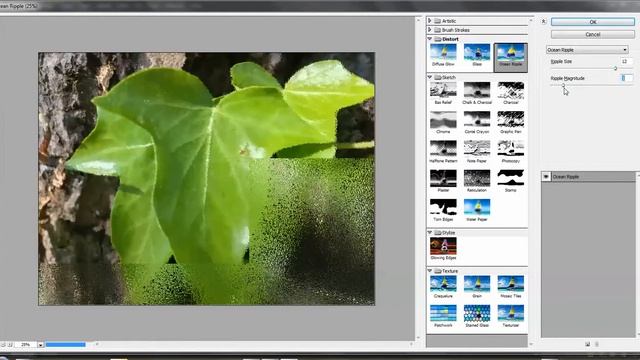Screen dimensions: 640x360
Task: Apply the Conté Crayon filter
Action: pos(477,122)
